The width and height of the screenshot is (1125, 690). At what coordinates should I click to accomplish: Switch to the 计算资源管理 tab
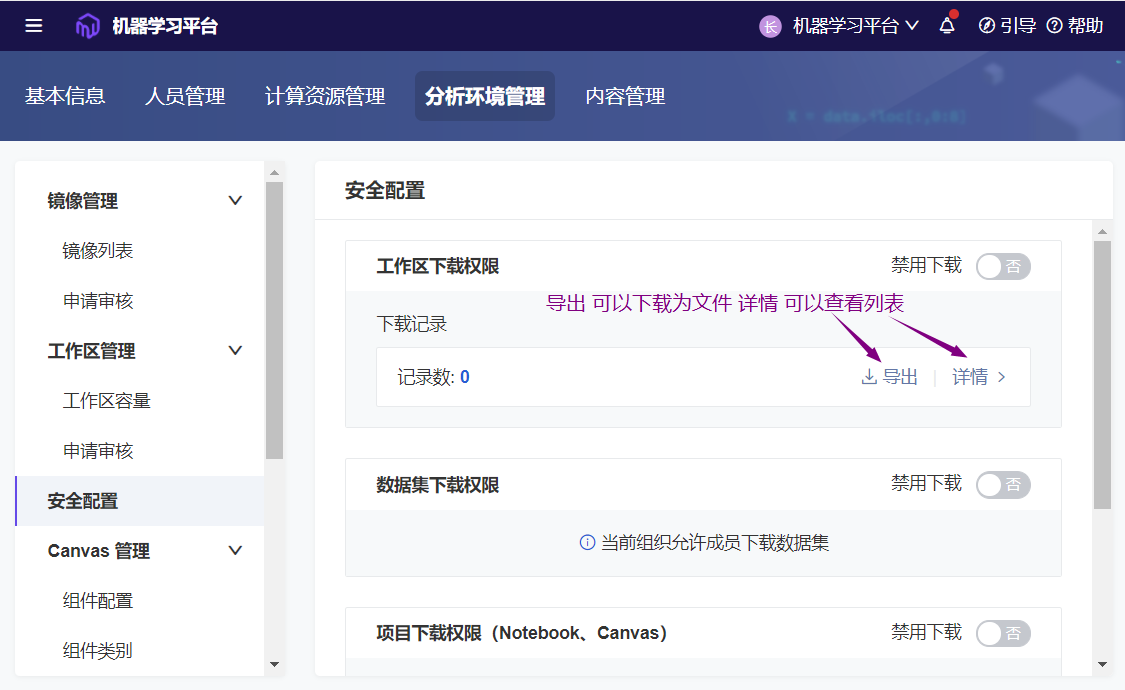coord(325,96)
